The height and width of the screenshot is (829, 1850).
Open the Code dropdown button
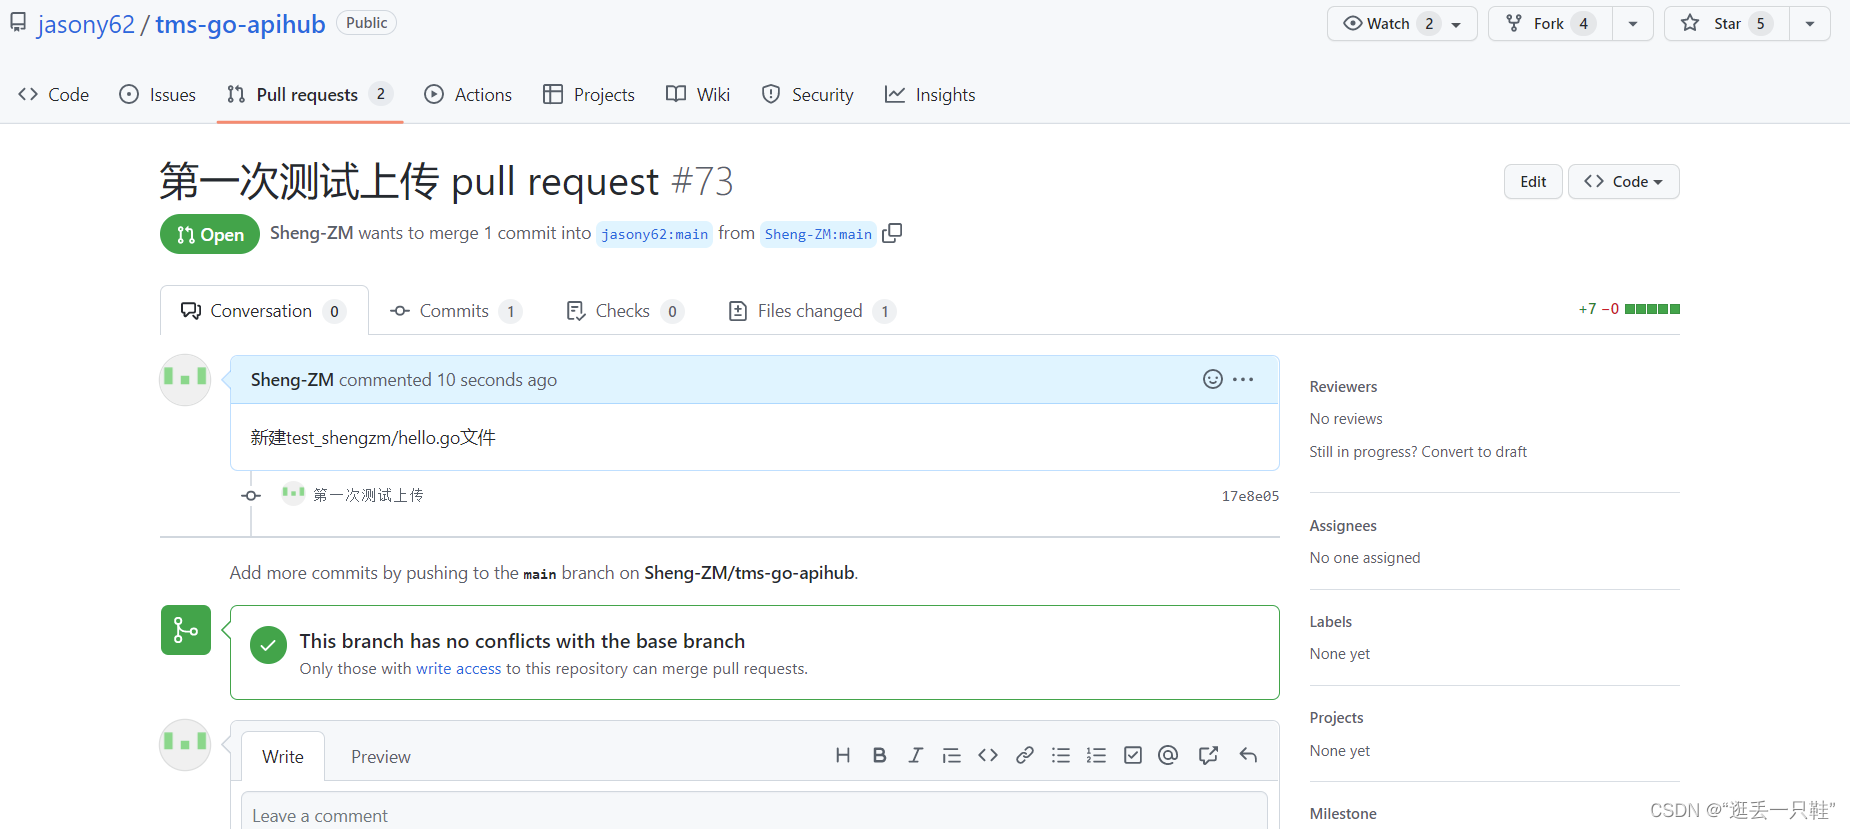(x=1623, y=181)
